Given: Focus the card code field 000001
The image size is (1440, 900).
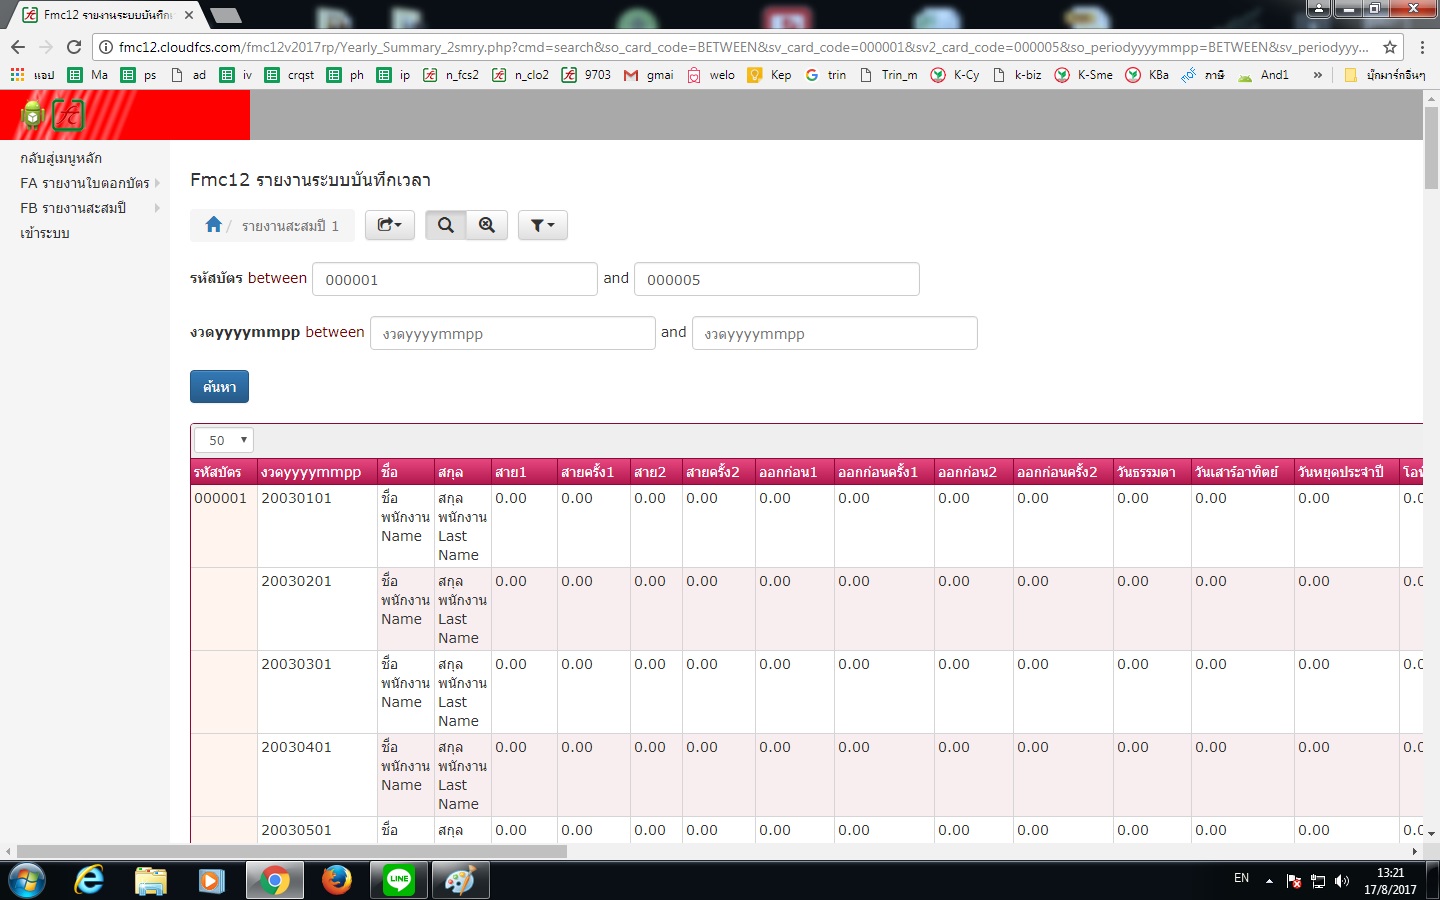Looking at the screenshot, I should (x=455, y=279).
